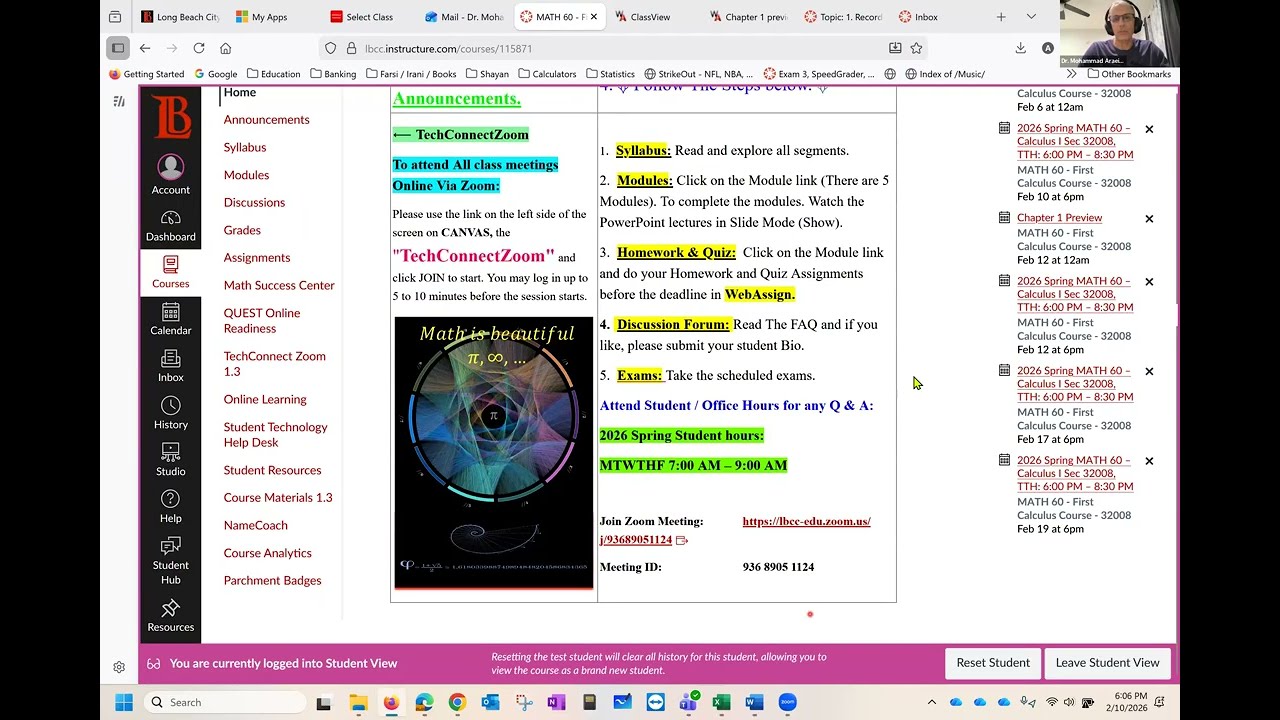1280x720 pixels.
Task: Open the Modules course navigation link
Action: pos(246,175)
